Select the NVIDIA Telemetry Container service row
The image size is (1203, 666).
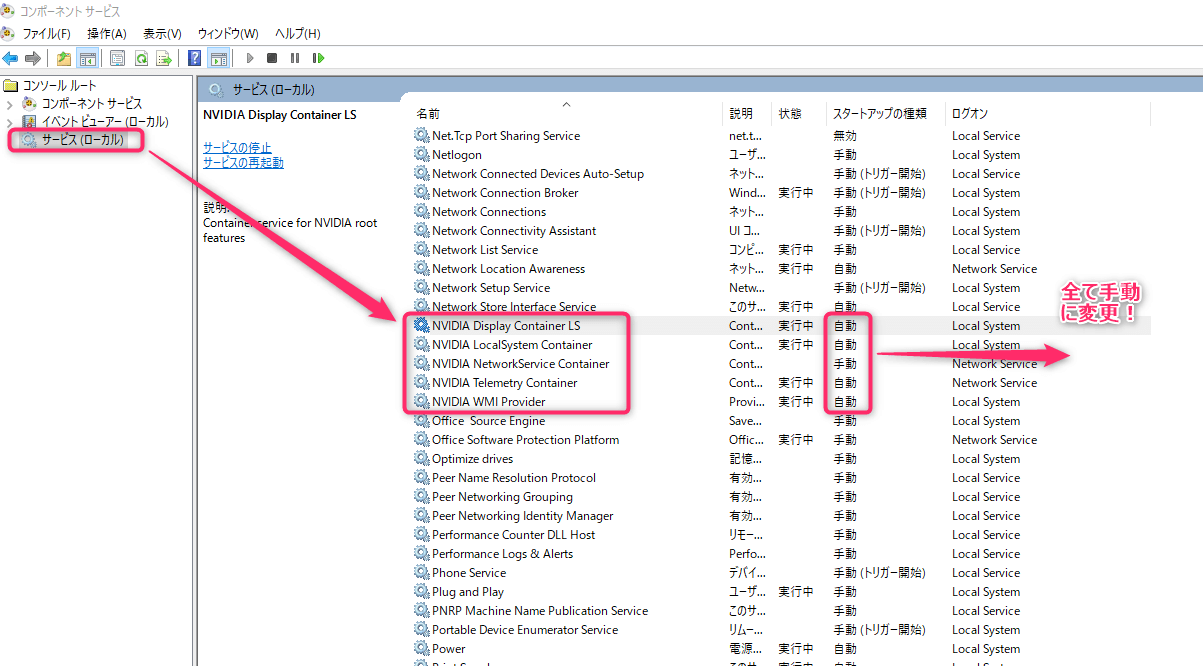[x=504, y=383]
